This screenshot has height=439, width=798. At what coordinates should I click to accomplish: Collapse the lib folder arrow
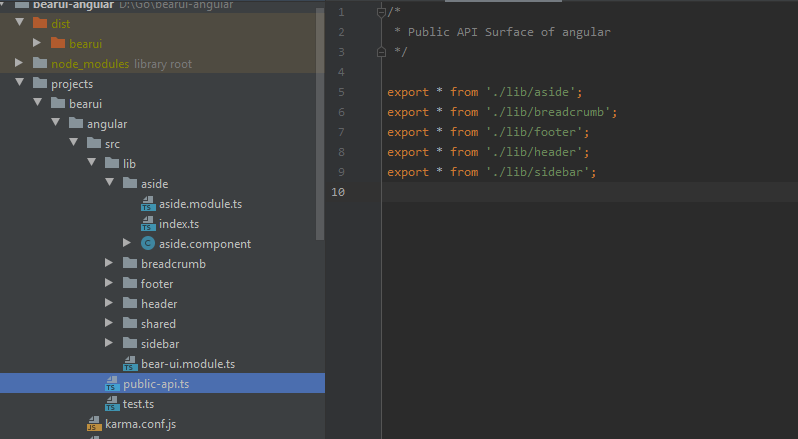[92, 162]
